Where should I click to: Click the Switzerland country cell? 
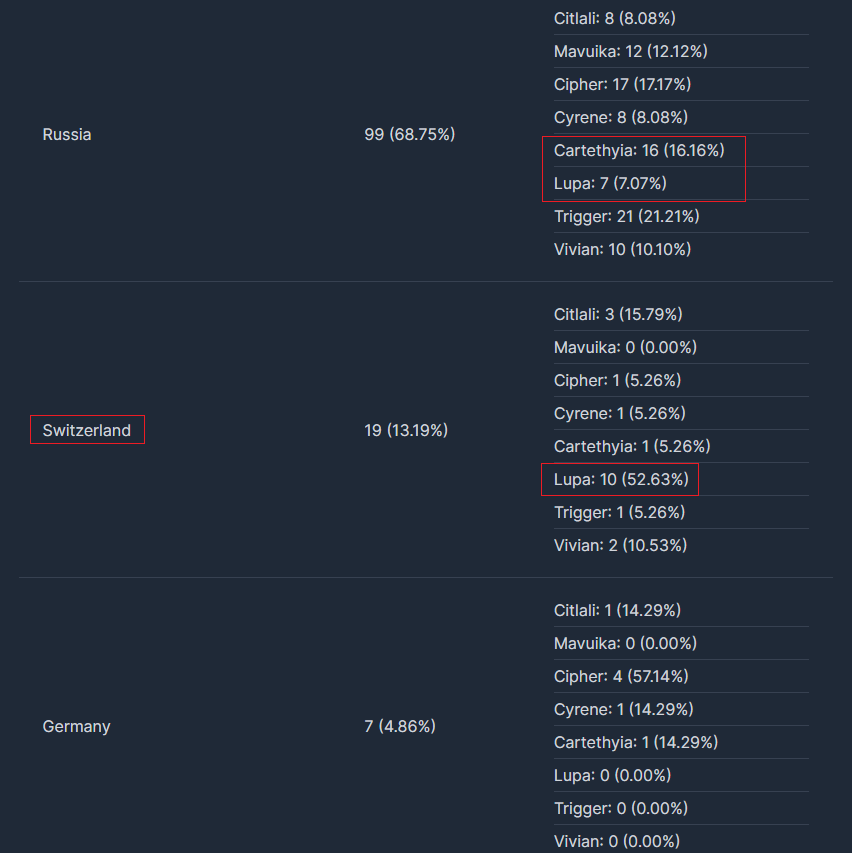click(x=87, y=430)
